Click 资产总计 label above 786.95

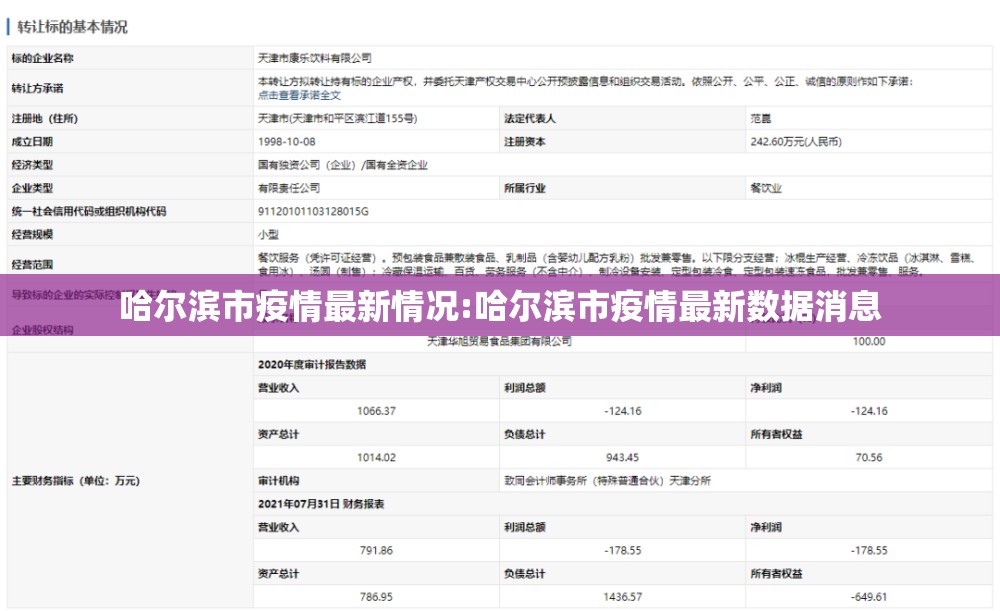tap(278, 573)
